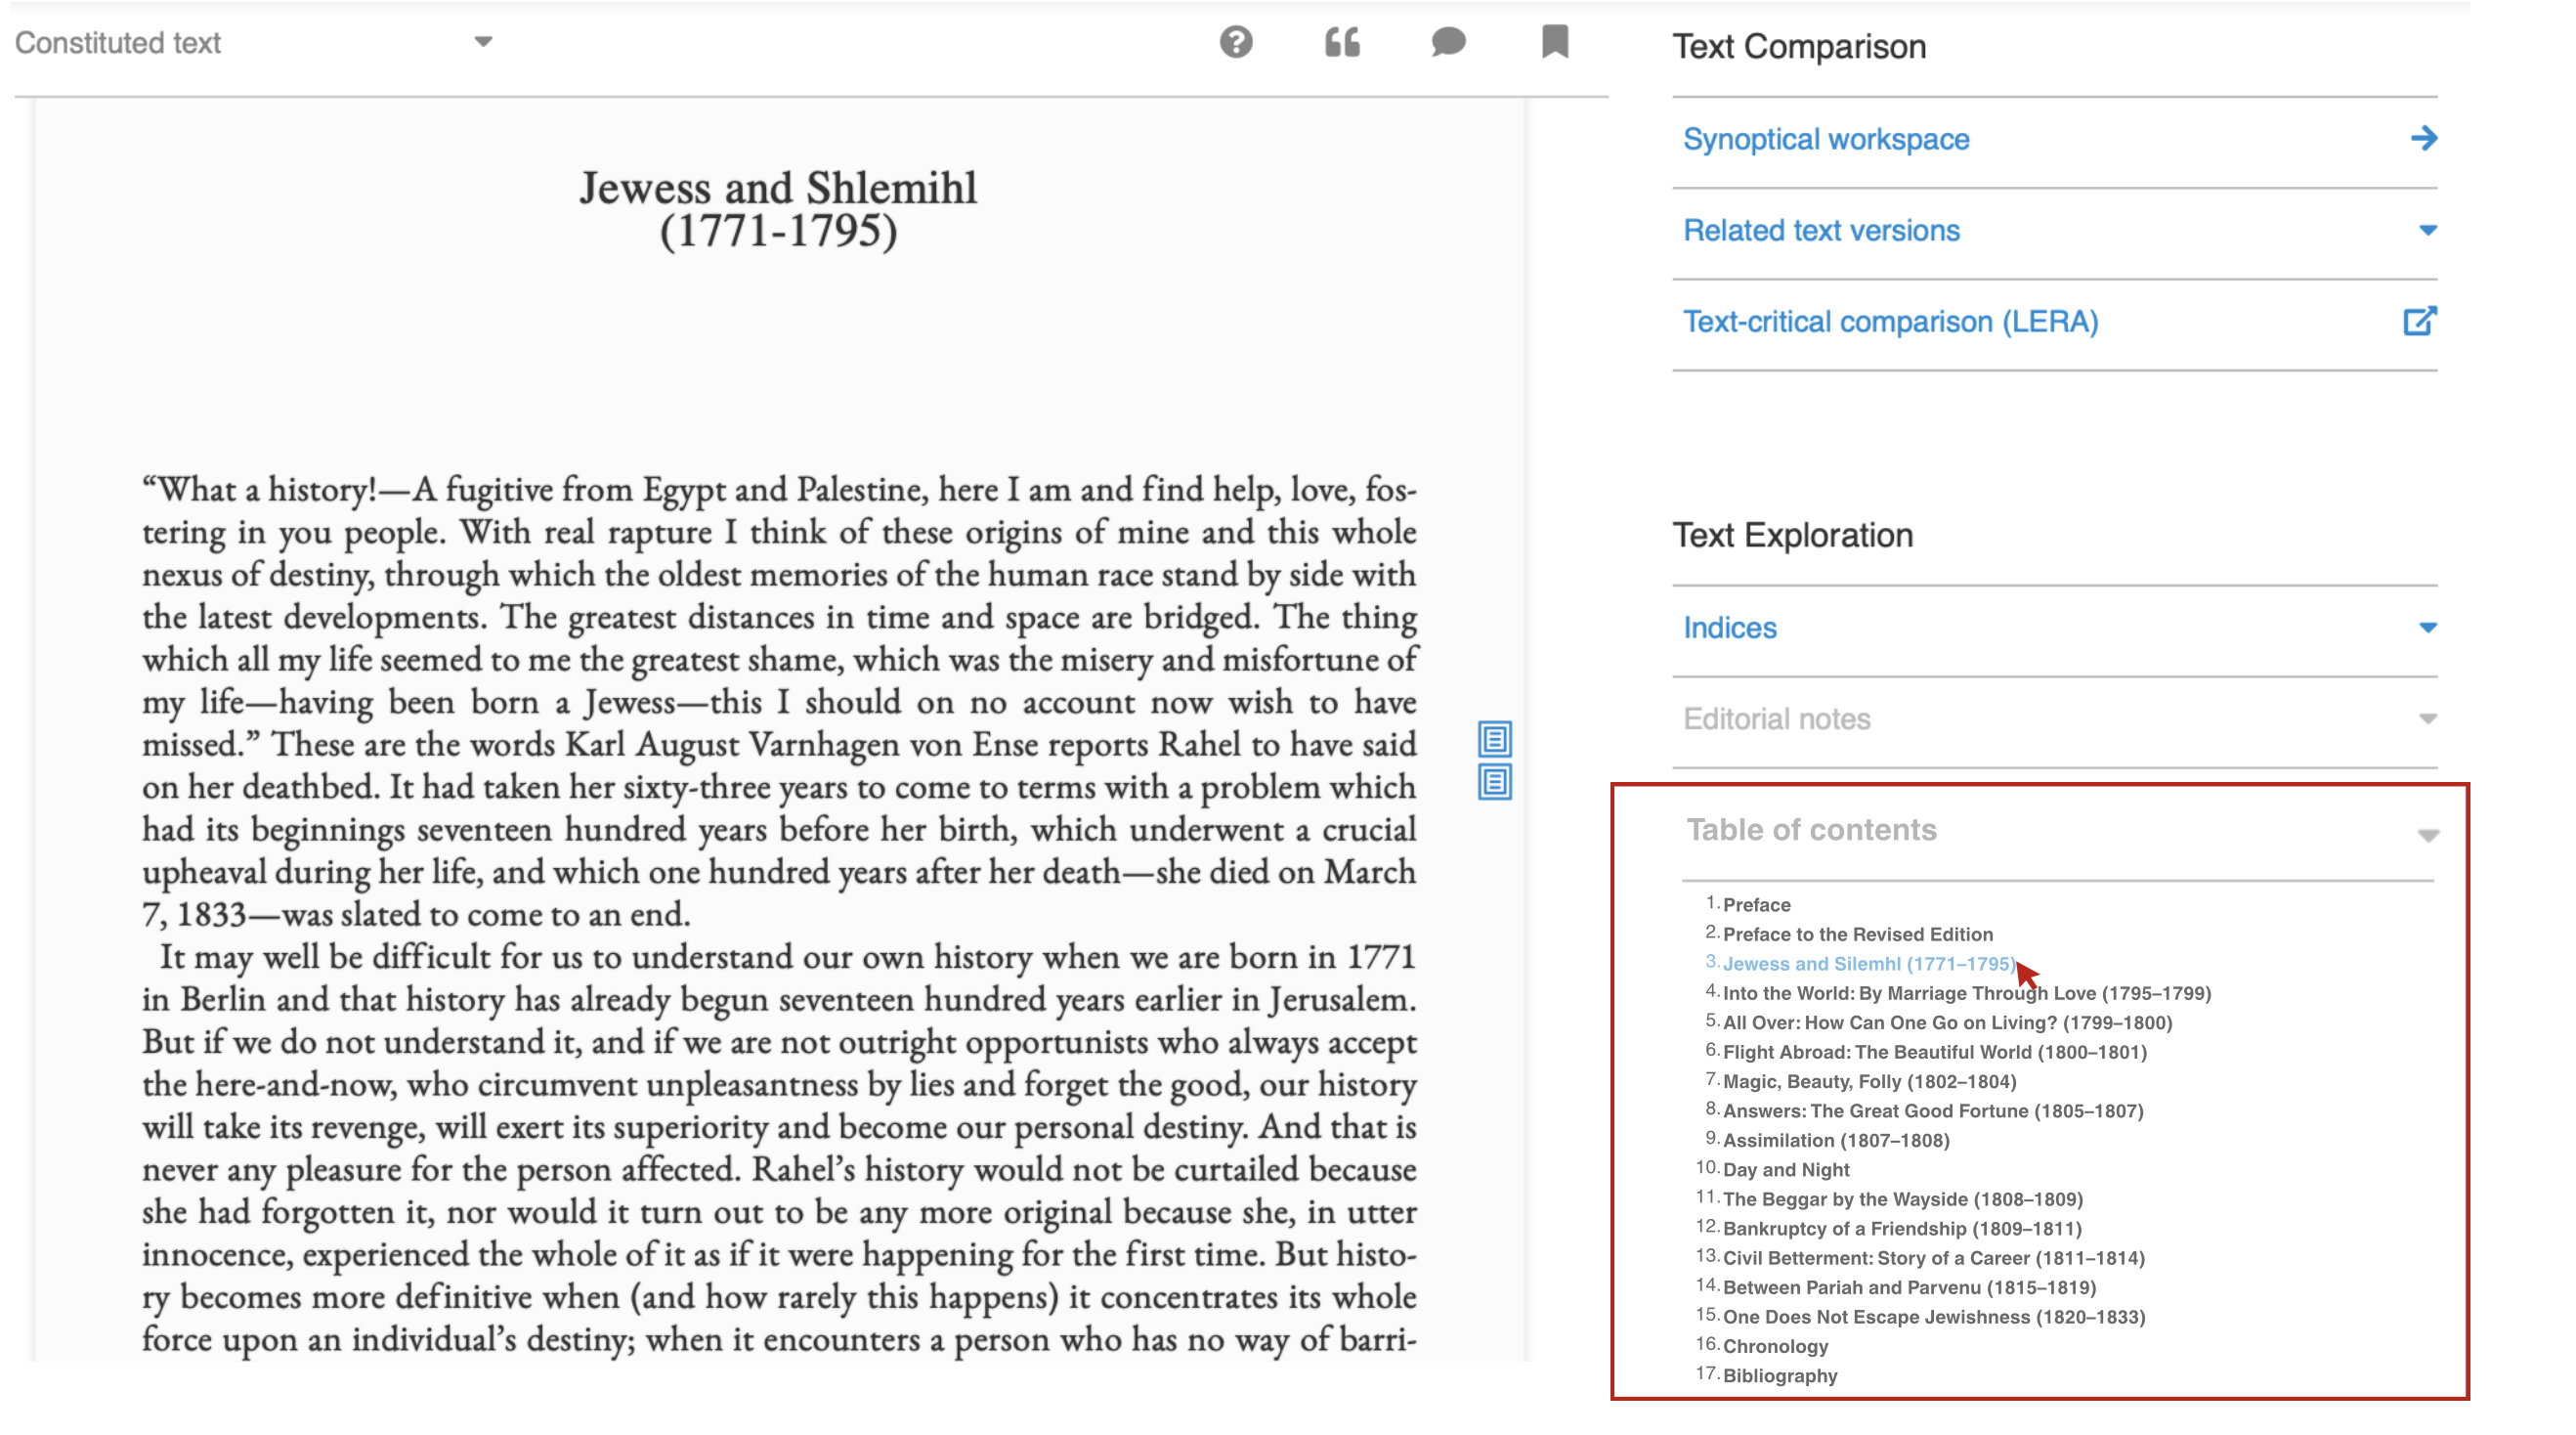The image size is (2576, 1435).
Task: Click the lower margin note icon
Action: 1494,782
